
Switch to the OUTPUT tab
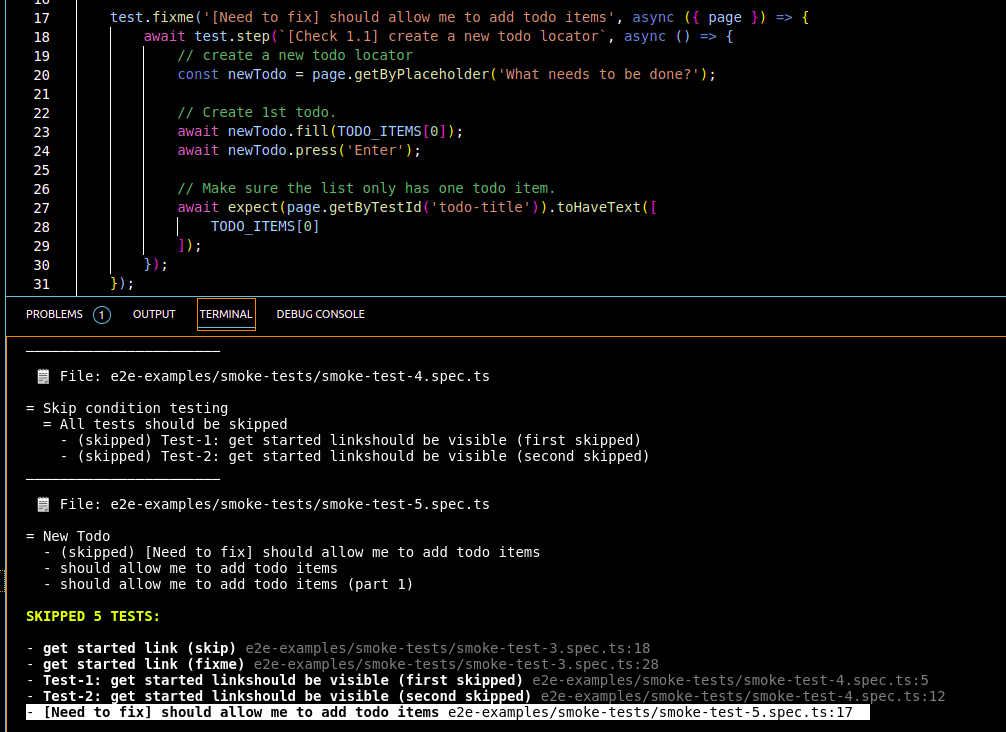point(154,314)
